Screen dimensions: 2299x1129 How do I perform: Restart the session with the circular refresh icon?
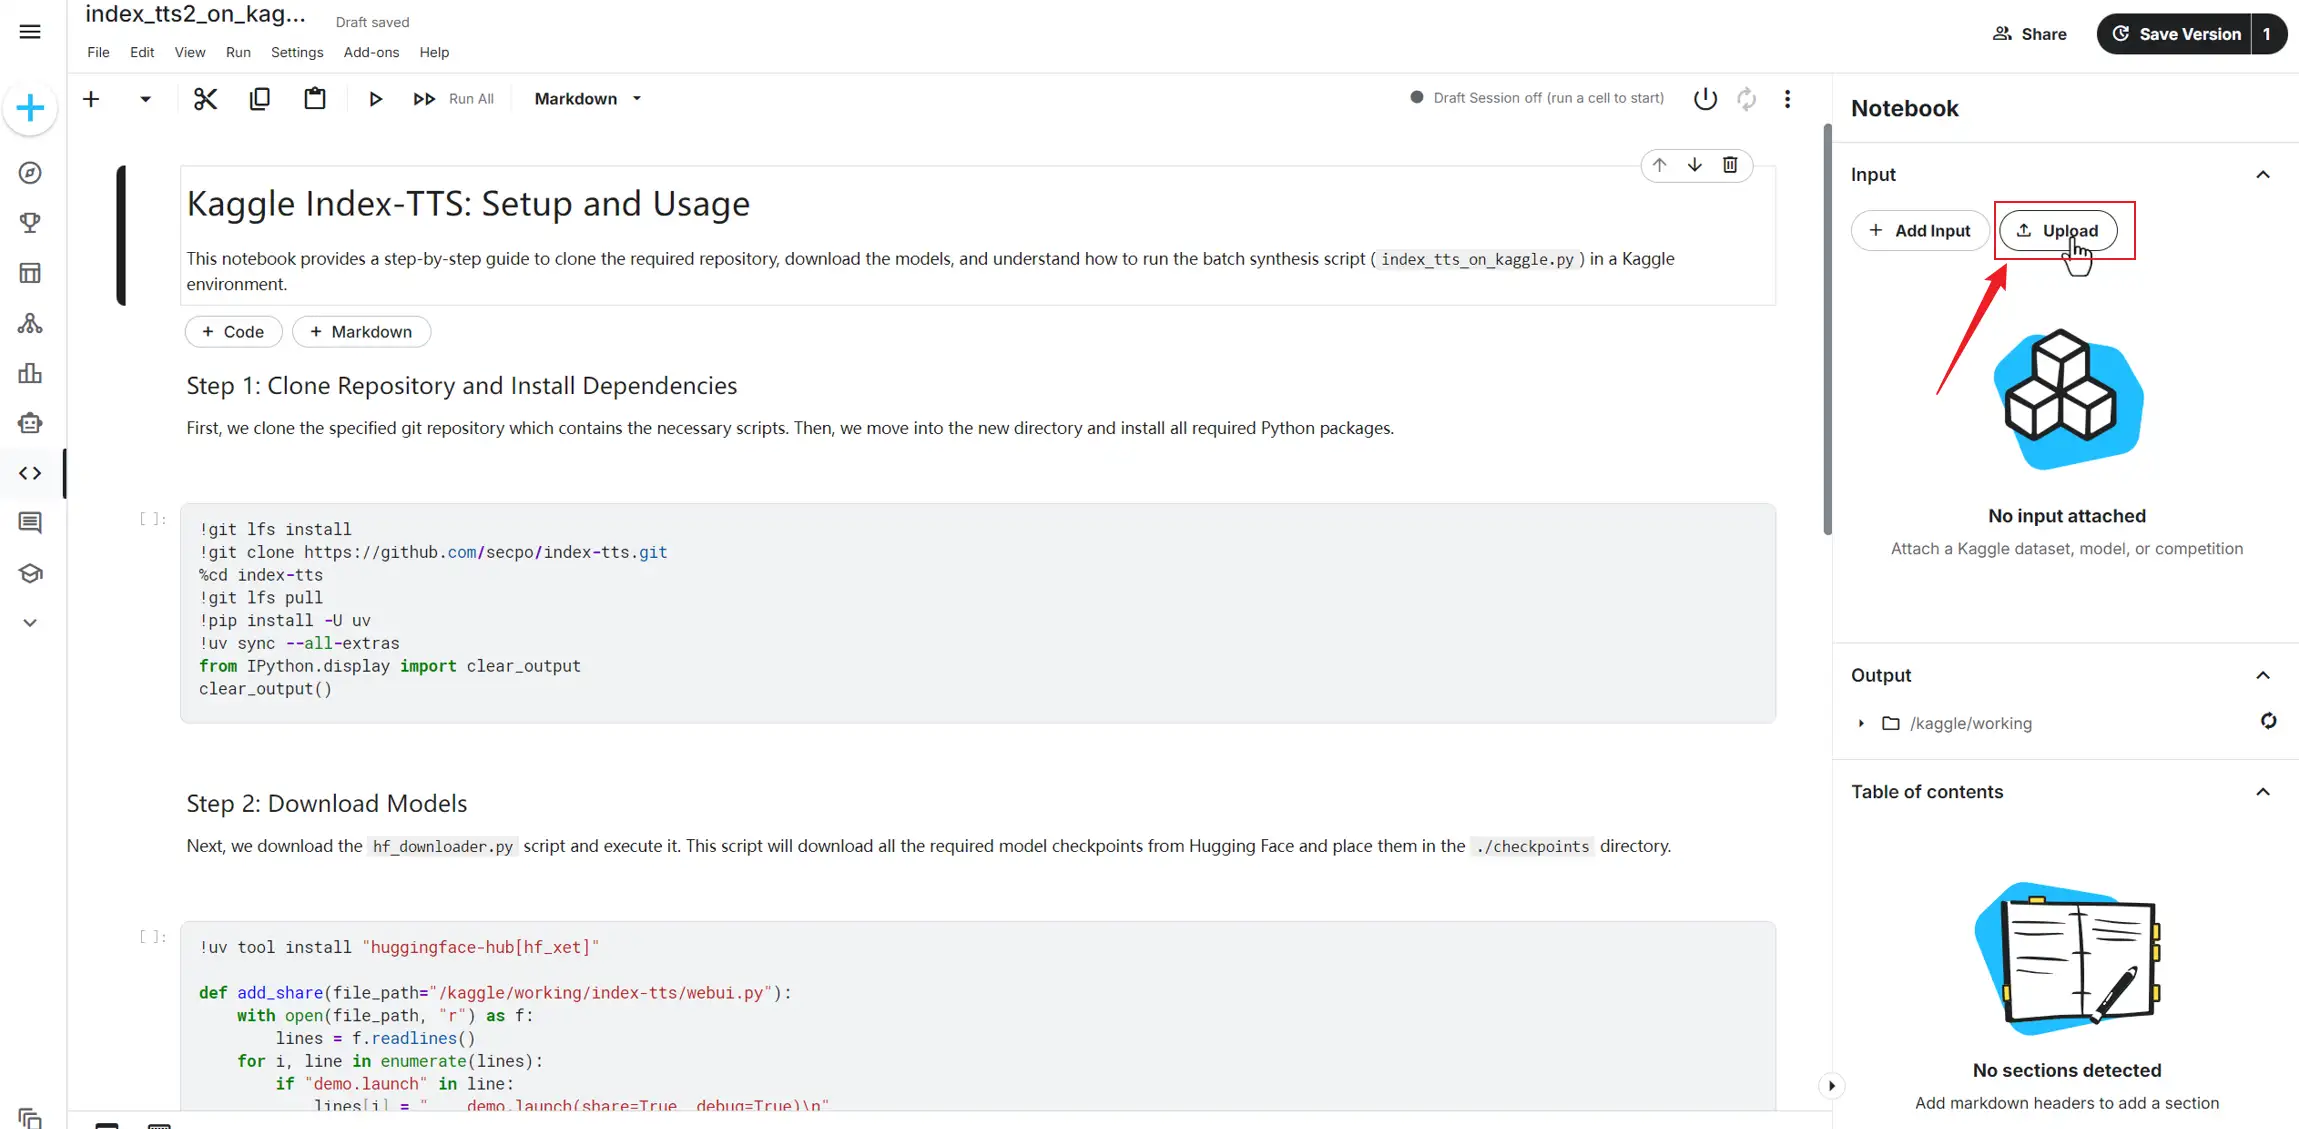click(1745, 98)
